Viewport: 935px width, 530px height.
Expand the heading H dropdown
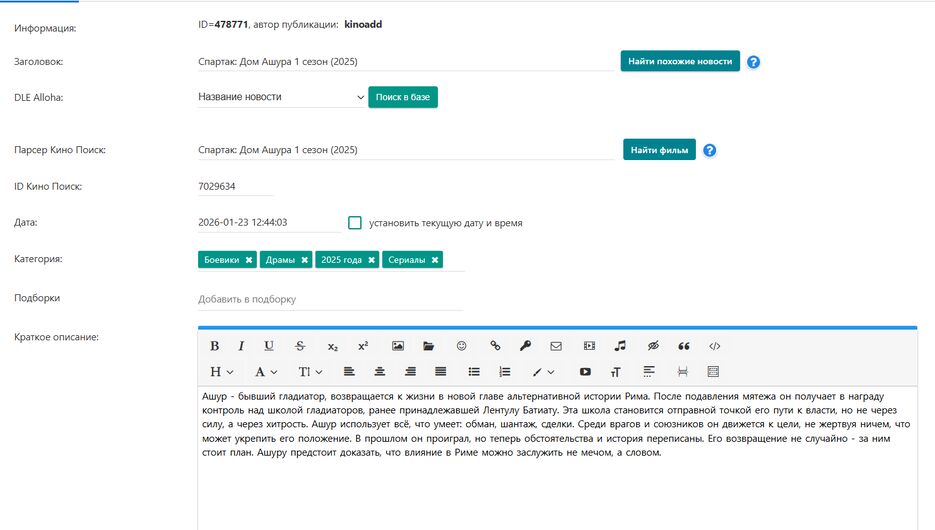[x=221, y=372]
